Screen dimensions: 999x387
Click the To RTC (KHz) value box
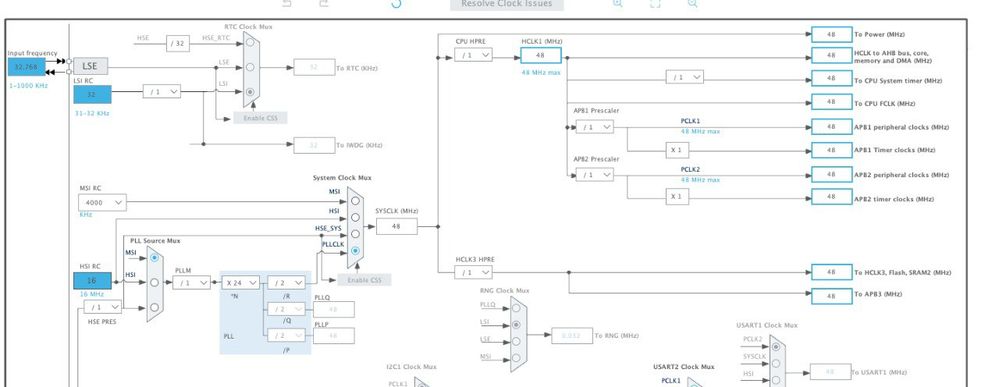[x=314, y=68]
